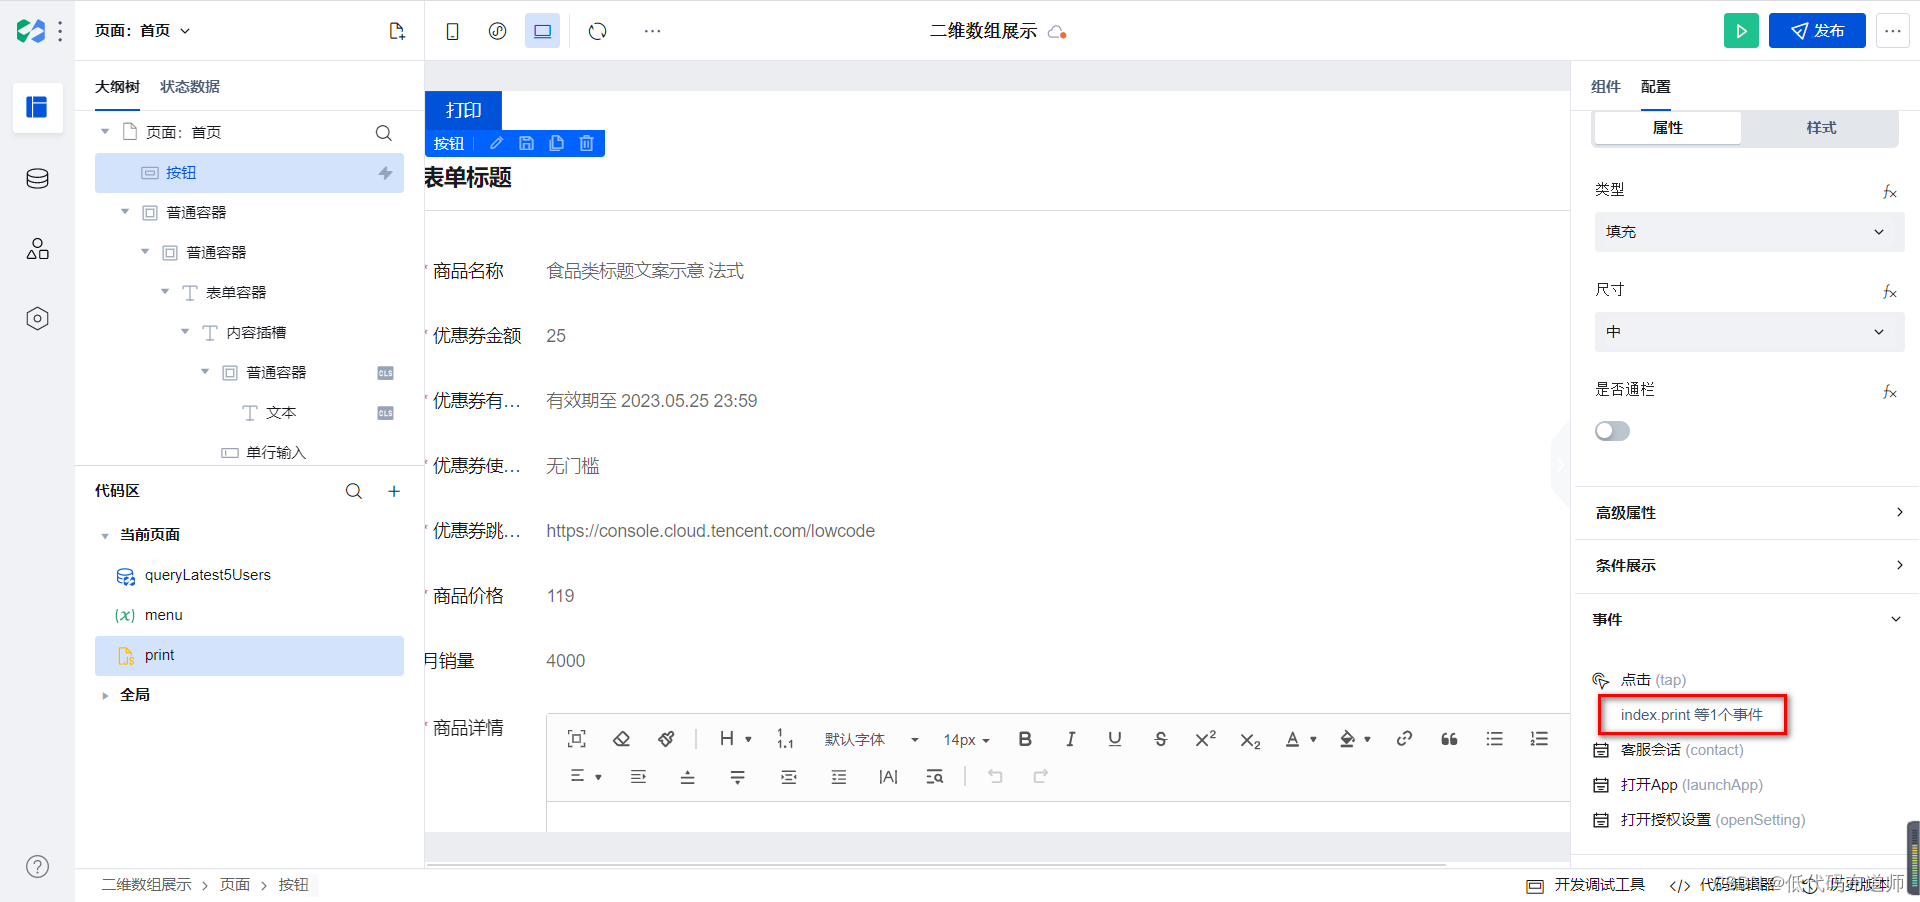The height and width of the screenshot is (902, 1920).
Task: Insert an ordered numbered list
Action: (x=1539, y=739)
